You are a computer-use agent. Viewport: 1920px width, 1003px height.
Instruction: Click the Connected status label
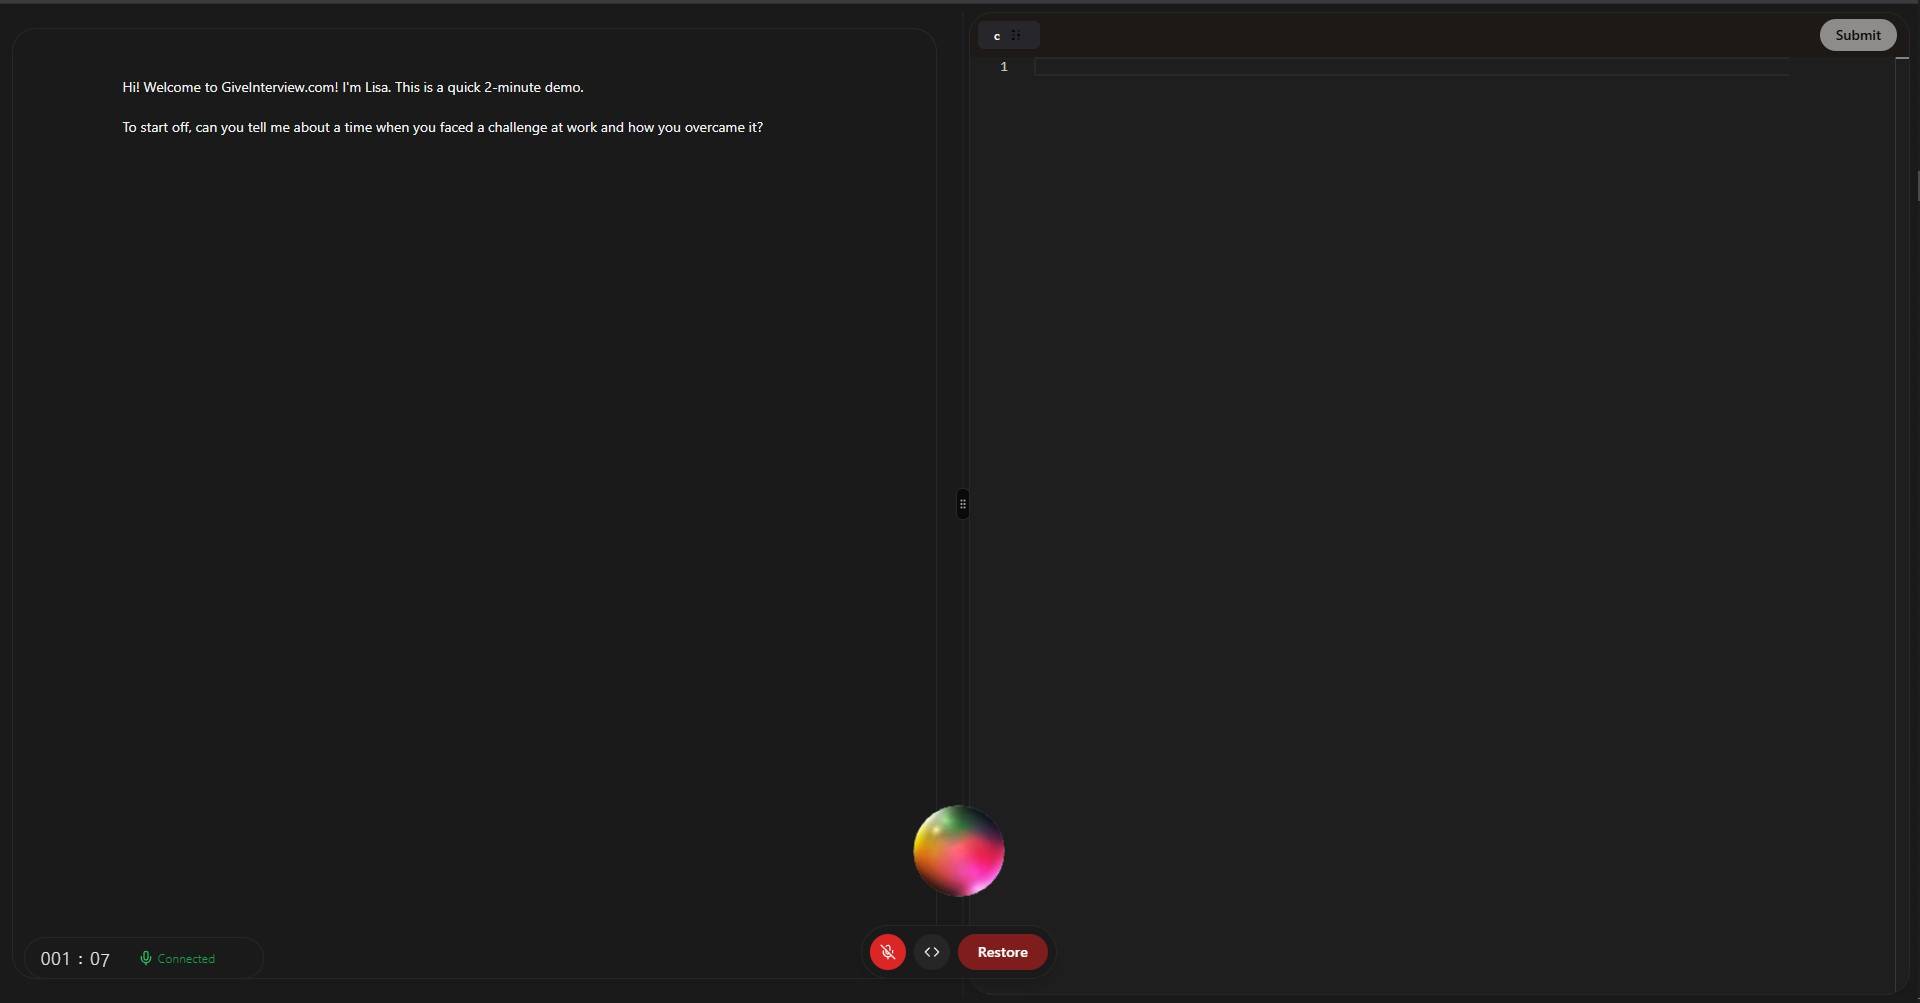pos(186,959)
